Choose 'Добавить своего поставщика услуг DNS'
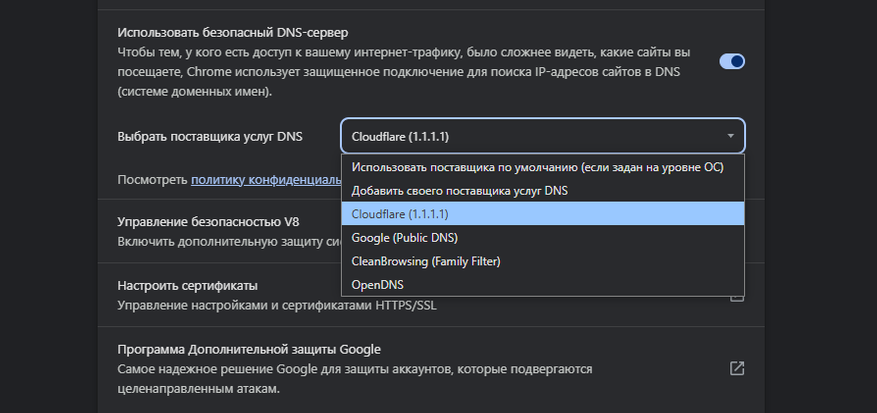The width and height of the screenshot is (877, 413). [x=459, y=190]
